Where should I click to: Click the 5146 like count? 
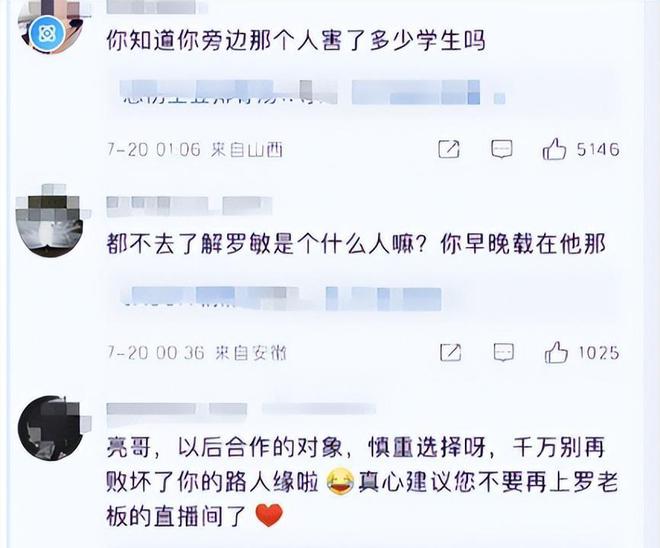click(x=598, y=149)
